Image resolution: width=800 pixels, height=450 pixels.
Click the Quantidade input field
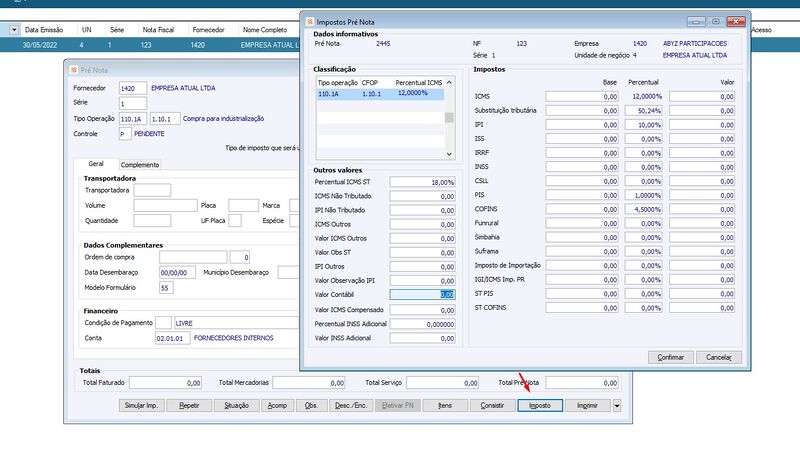click(152, 221)
